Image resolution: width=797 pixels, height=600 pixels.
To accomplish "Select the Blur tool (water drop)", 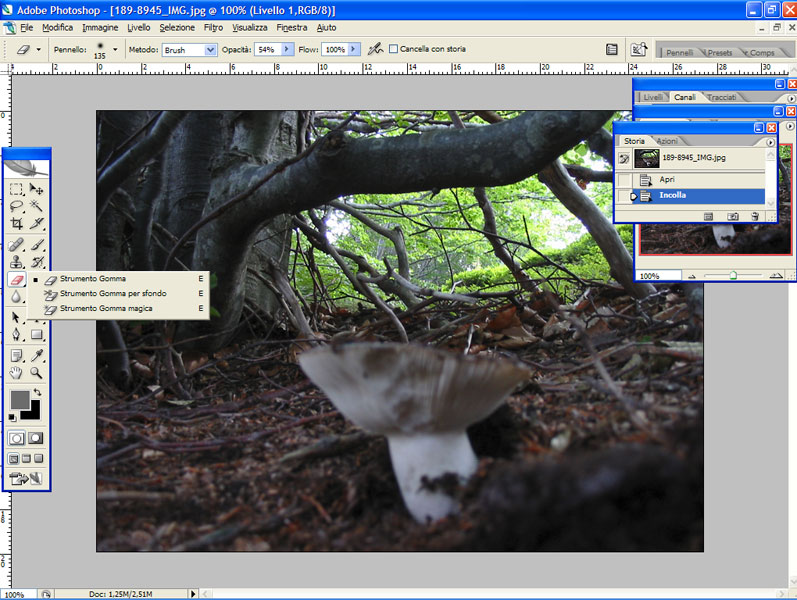I will coord(16,296).
